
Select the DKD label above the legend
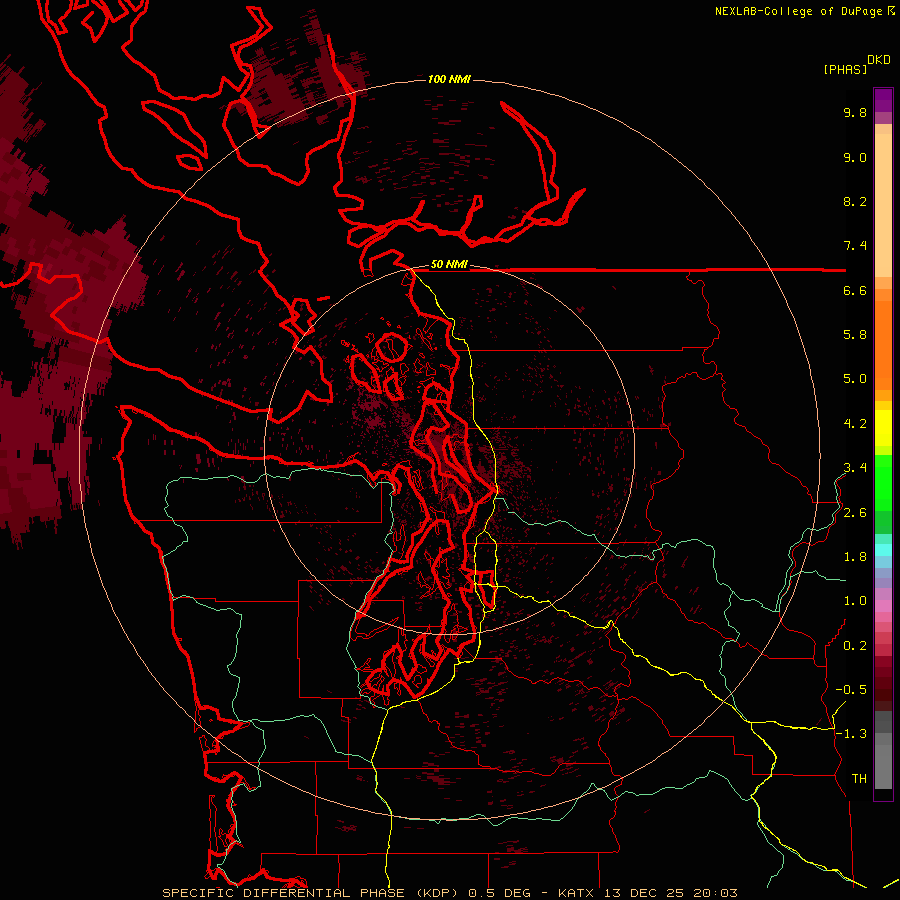[x=879, y=60]
